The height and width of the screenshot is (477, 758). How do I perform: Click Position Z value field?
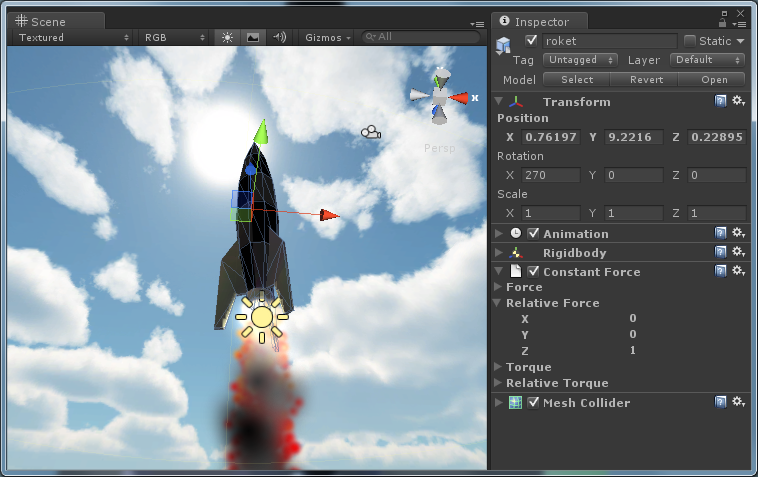717,137
